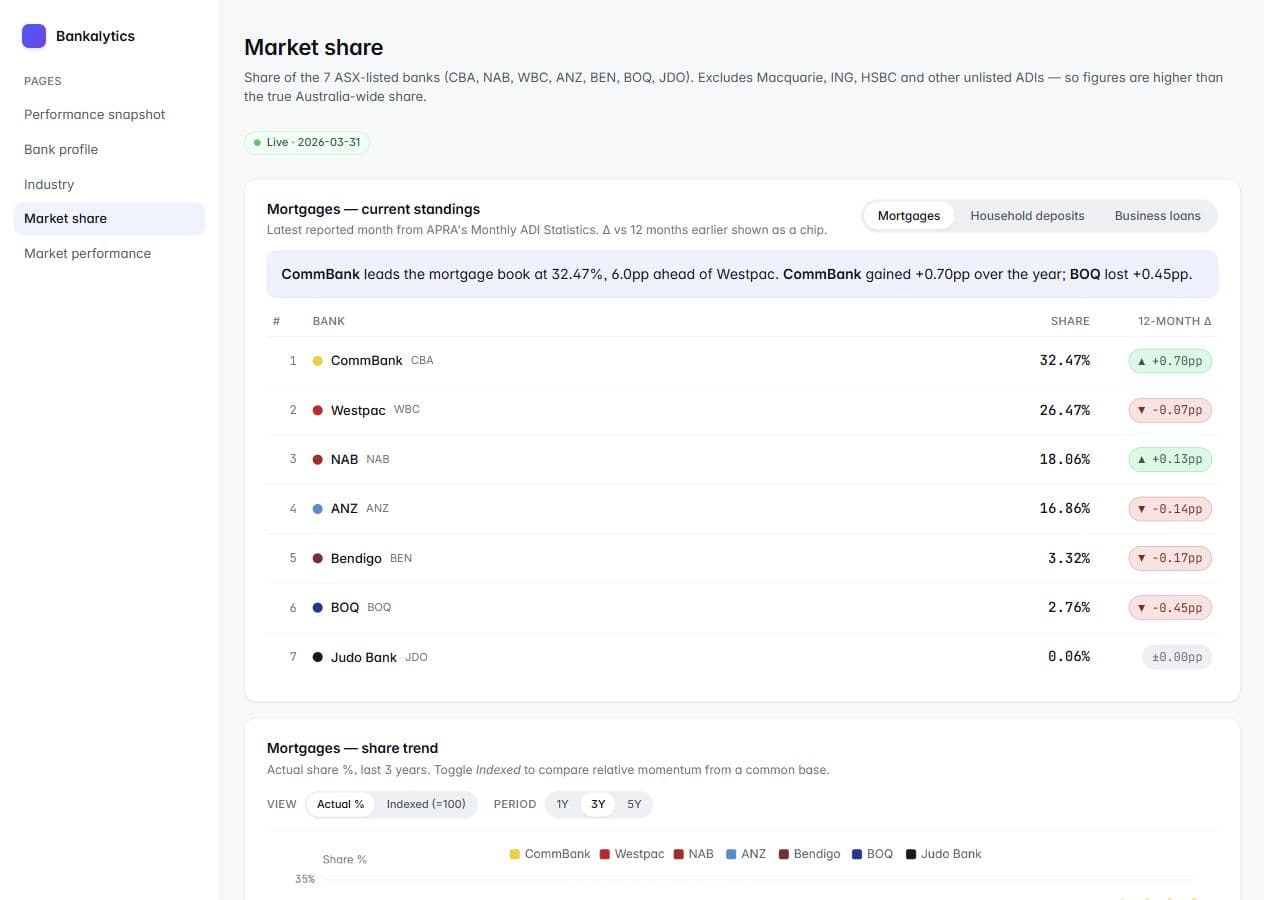This screenshot has width=1264, height=900.
Task: Set trend period to 1Y
Action: (562, 804)
